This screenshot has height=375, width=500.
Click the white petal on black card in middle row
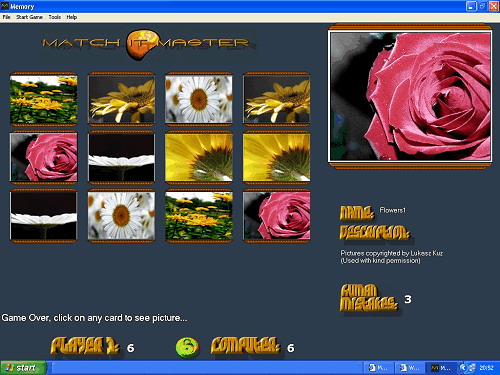(121, 157)
